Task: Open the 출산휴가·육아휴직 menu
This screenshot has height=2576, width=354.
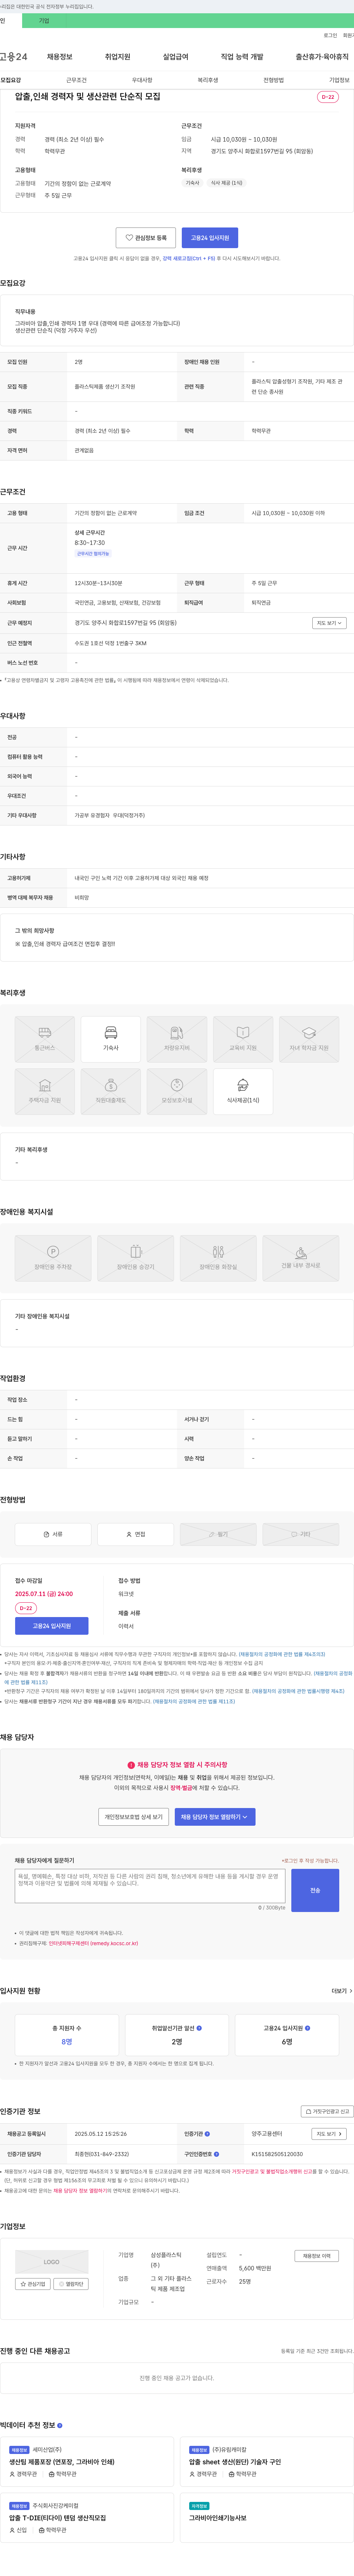Action: [x=322, y=57]
